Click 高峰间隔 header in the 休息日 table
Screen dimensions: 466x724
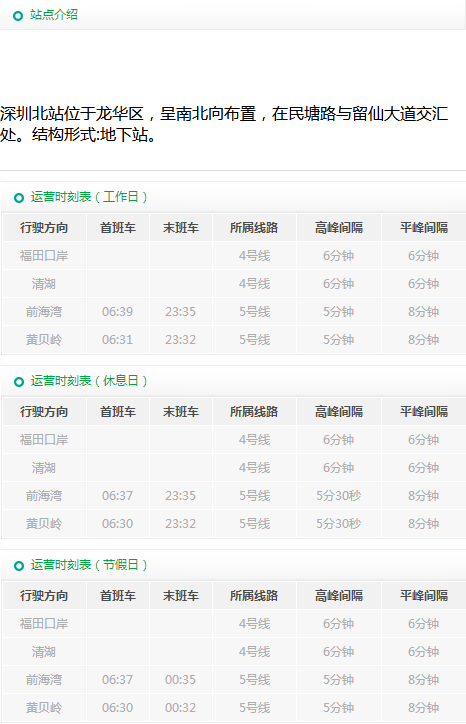pyautogui.click(x=339, y=411)
